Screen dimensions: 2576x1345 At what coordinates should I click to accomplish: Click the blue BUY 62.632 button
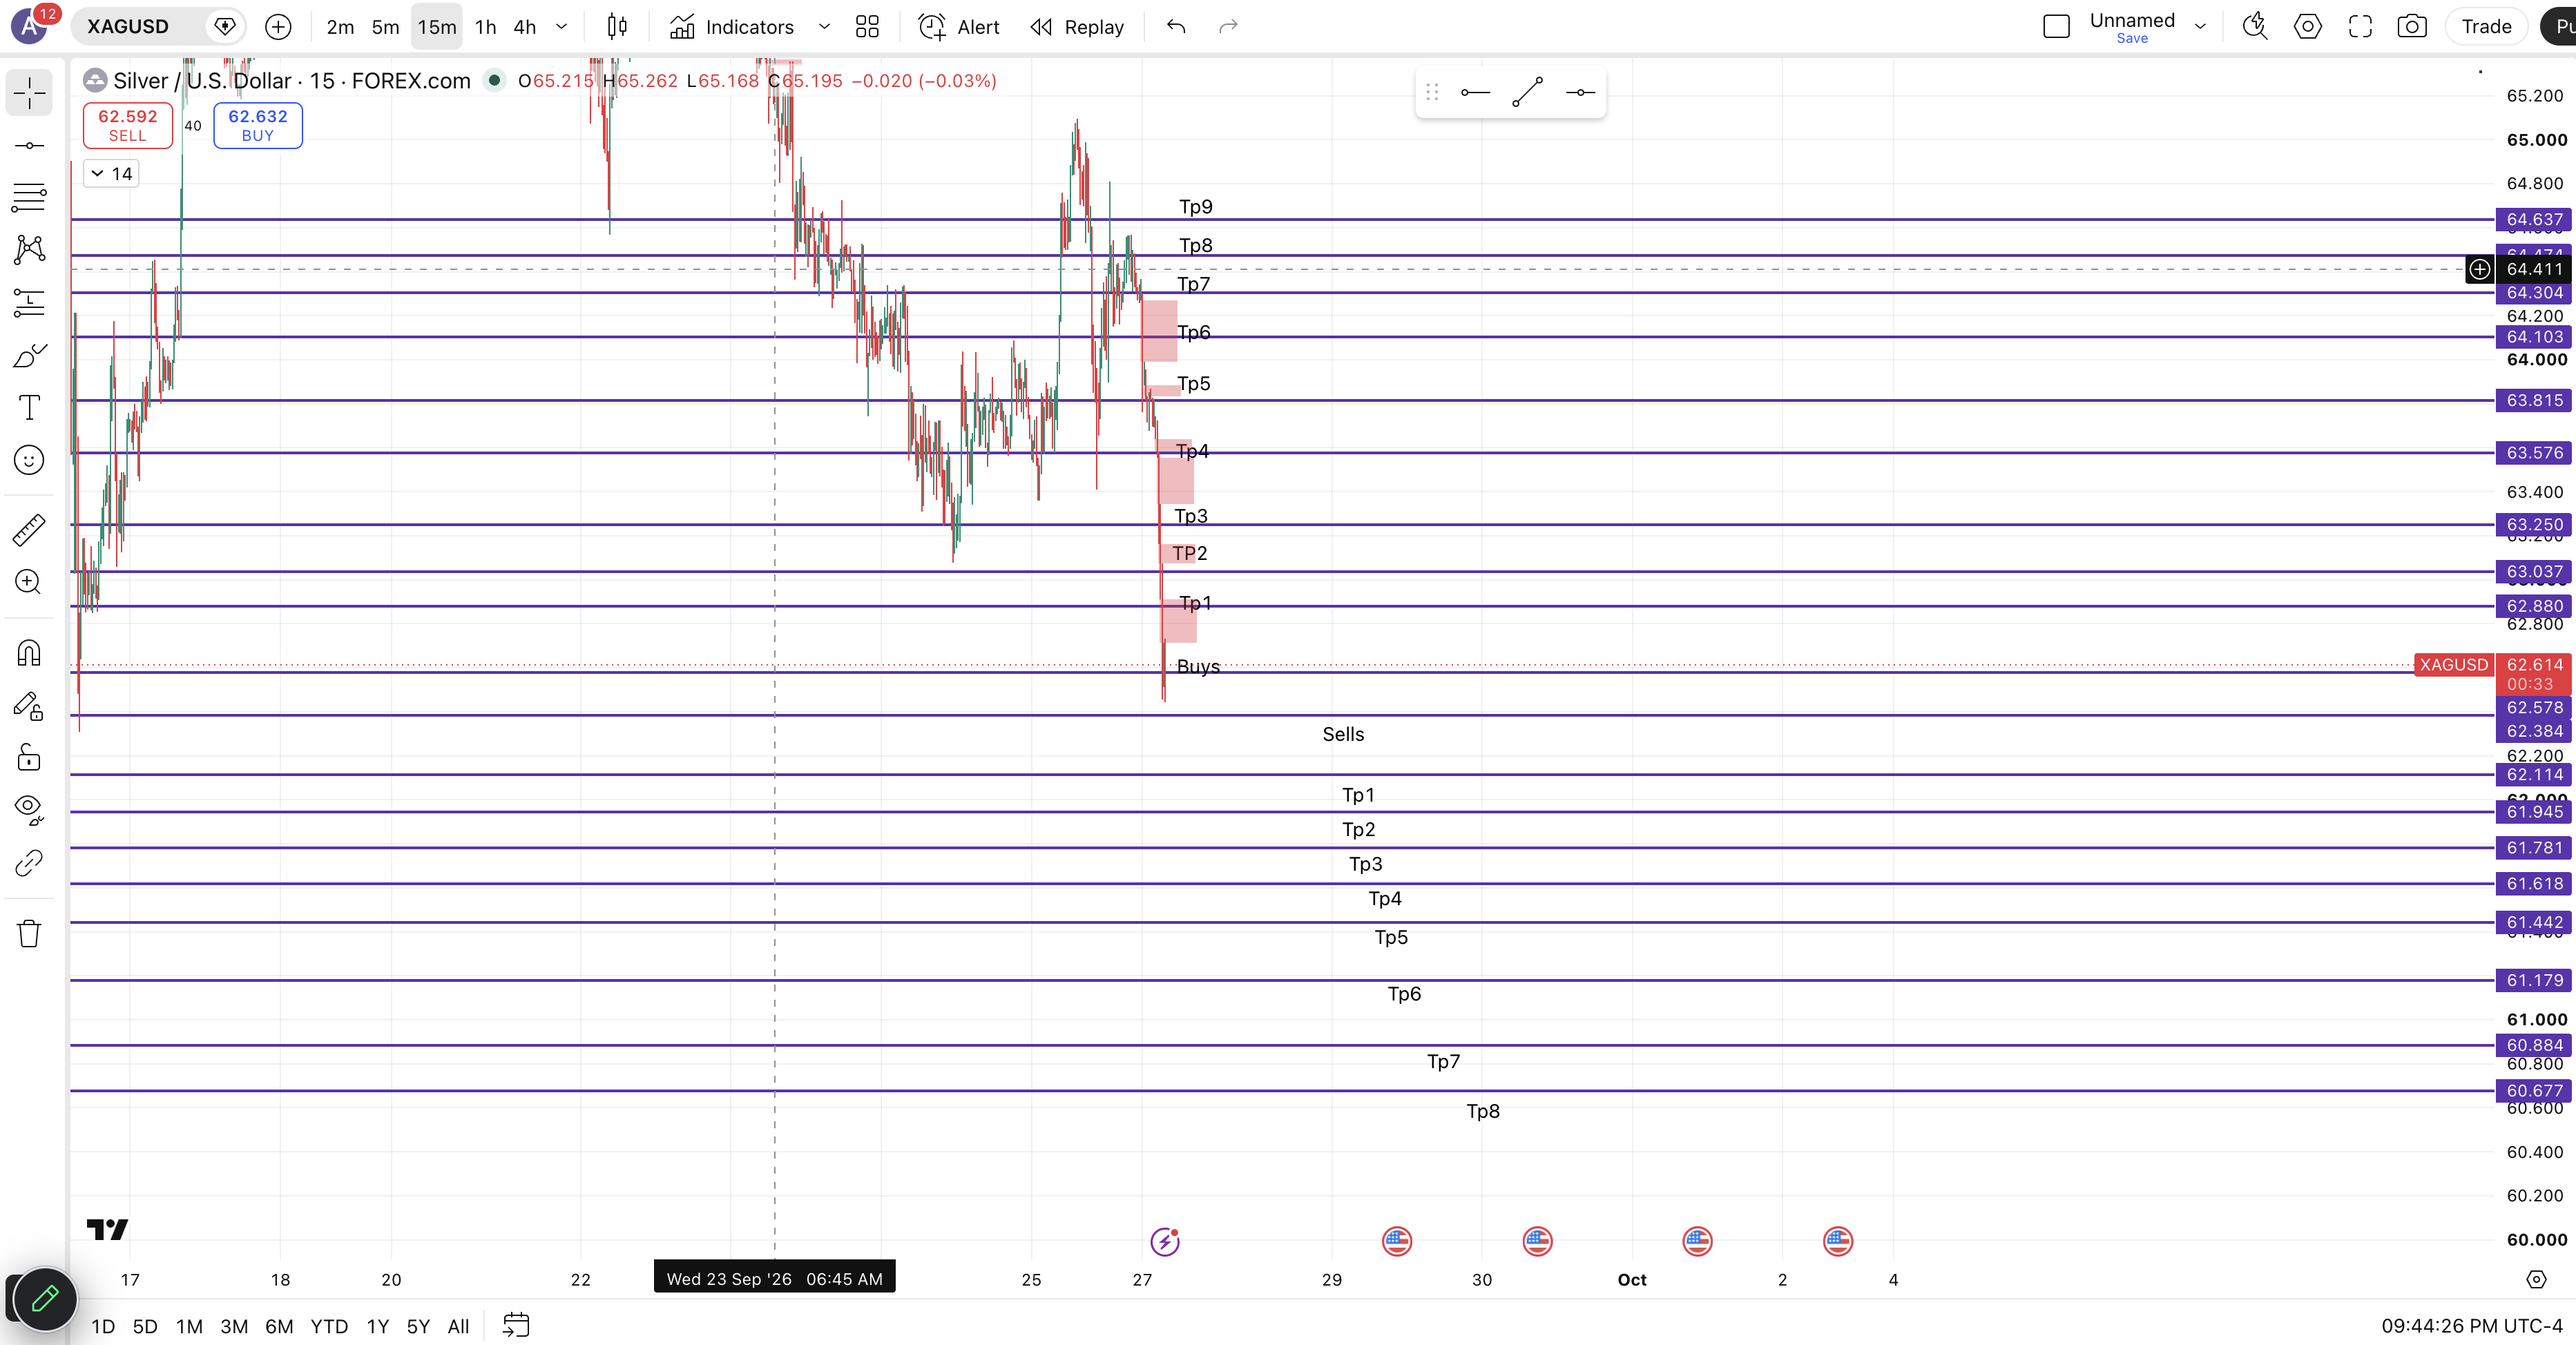258,125
